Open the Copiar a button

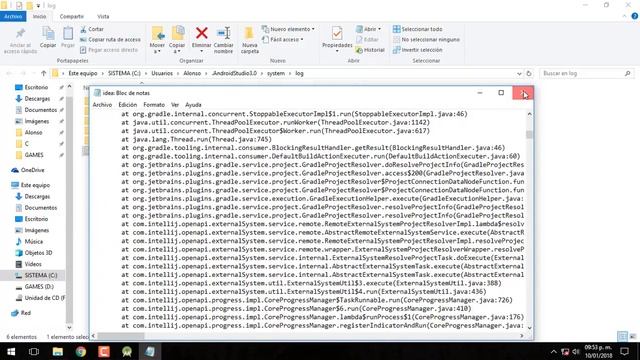(x=177, y=40)
